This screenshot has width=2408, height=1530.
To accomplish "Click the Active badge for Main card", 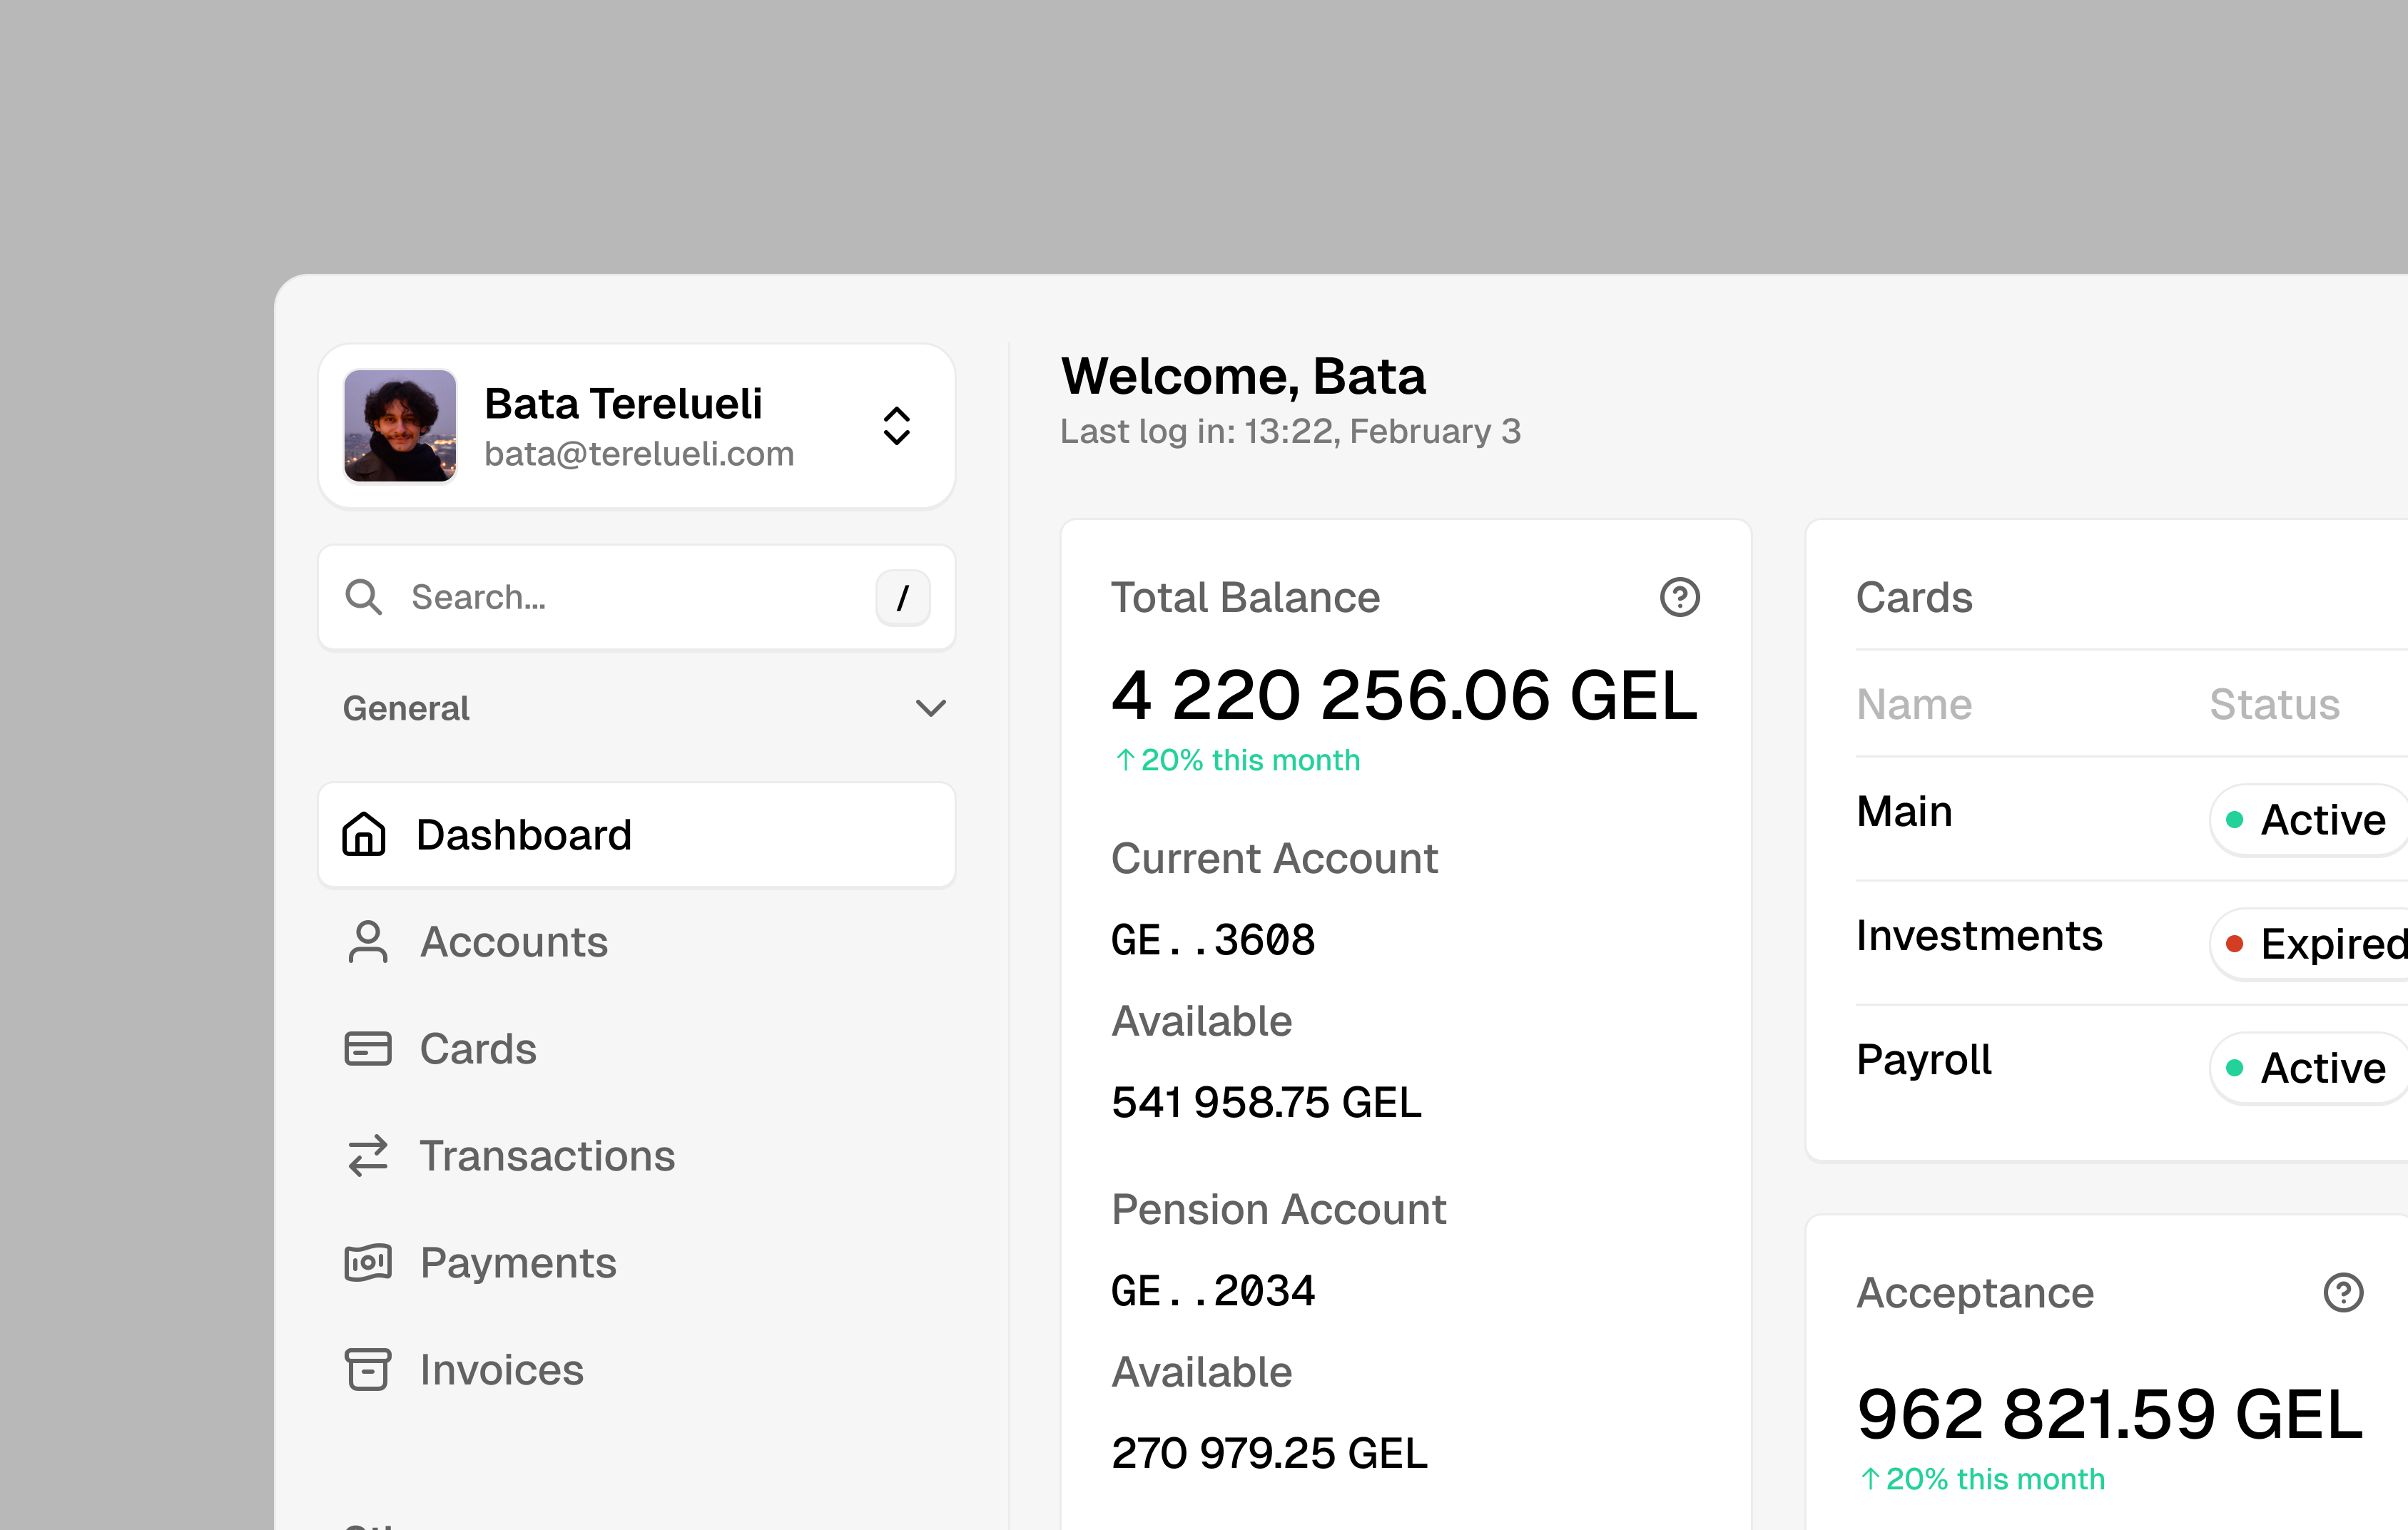I will (x=2308, y=820).
